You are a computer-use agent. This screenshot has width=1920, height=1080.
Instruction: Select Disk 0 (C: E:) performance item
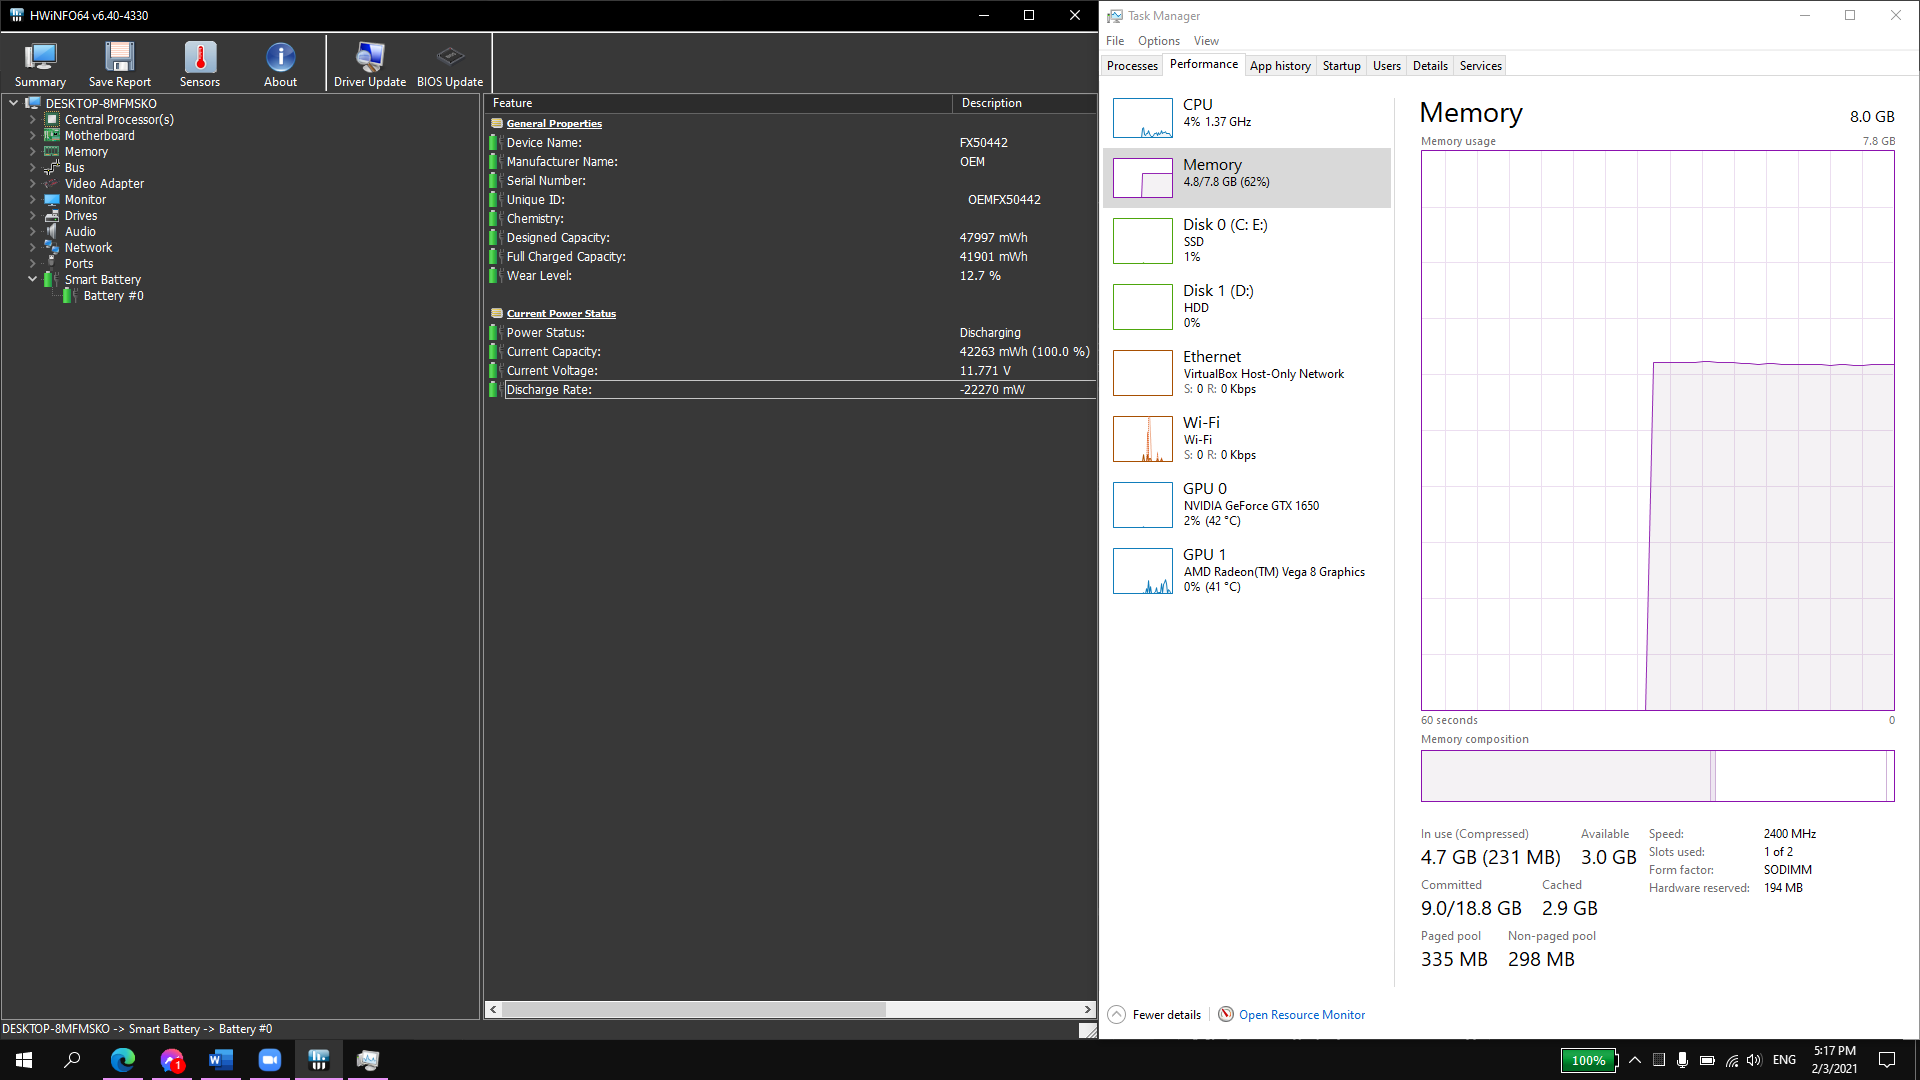point(1246,240)
